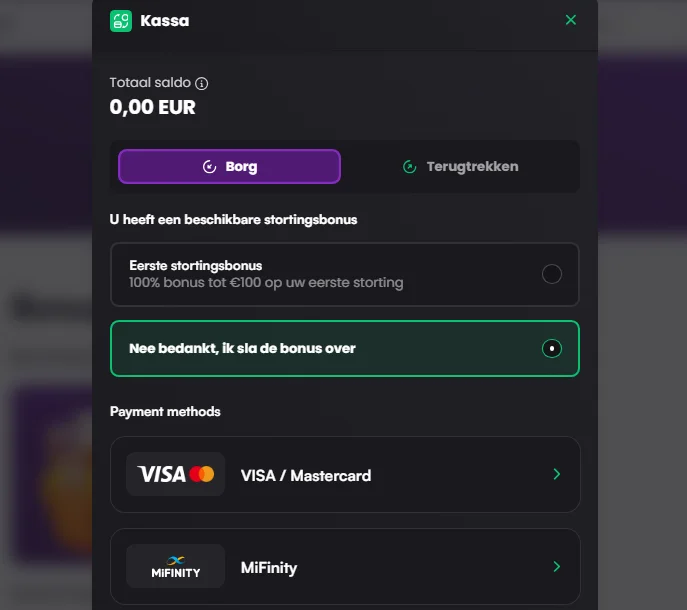This screenshot has height=610, width=687.
Task: Click the VISA Mastercard card logo
Action: point(176,475)
